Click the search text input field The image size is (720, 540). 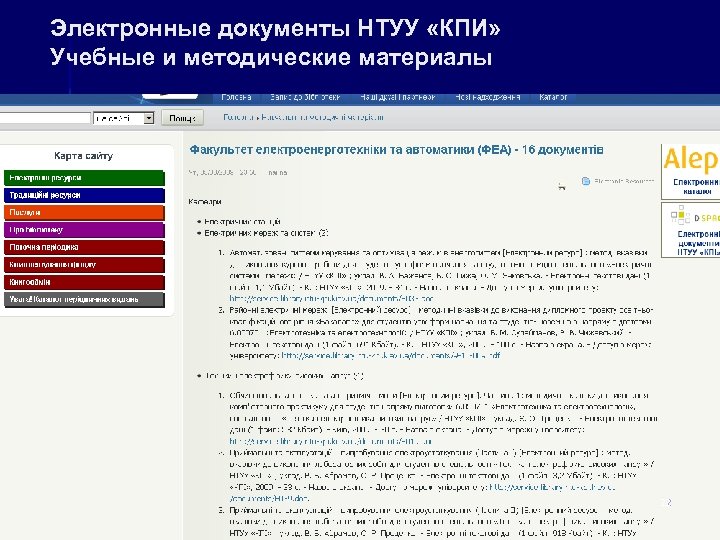[45, 118]
